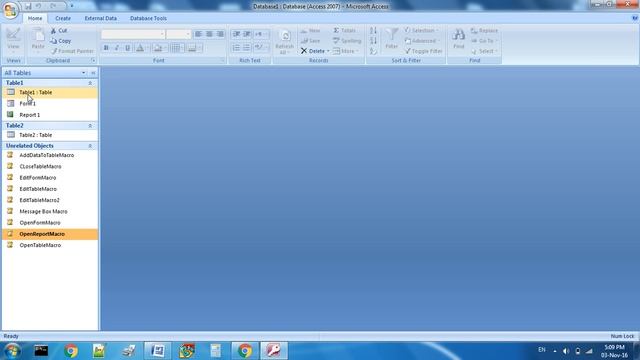Image resolution: width=640 pixels, height=360 pixels.
Task: Select EditFormMacro
Action: coord(50,178)
